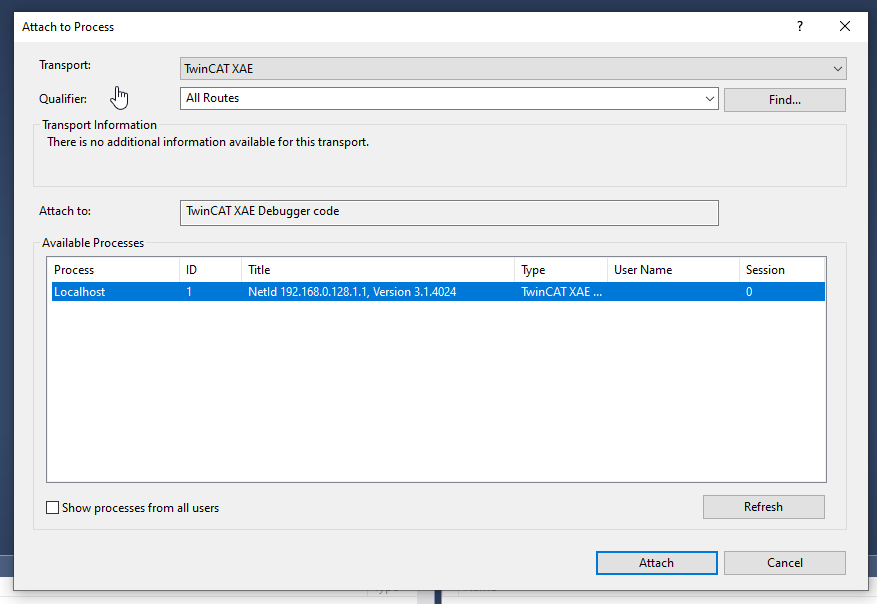Screen dimensions: 877x604
Task: Click the Session column header
Action: click(781, 270)
